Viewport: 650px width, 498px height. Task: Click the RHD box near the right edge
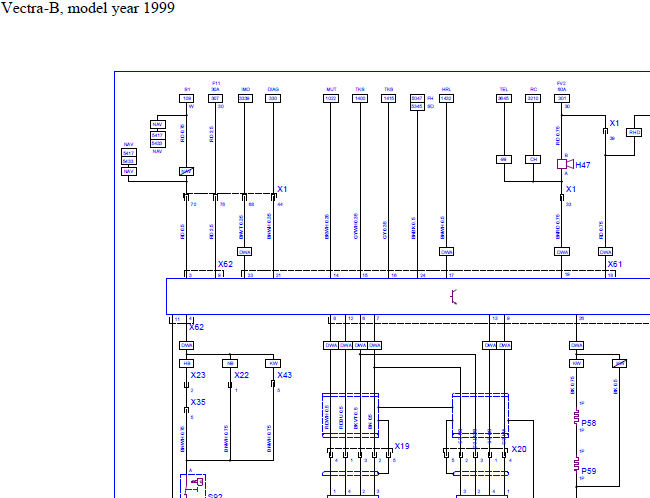pos(634,133)
